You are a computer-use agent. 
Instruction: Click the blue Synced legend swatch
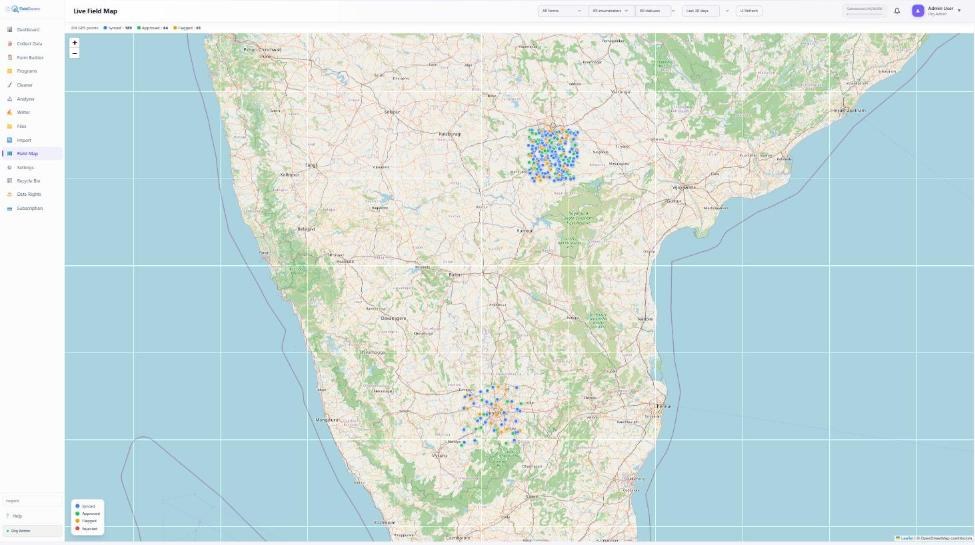(78, 506)
